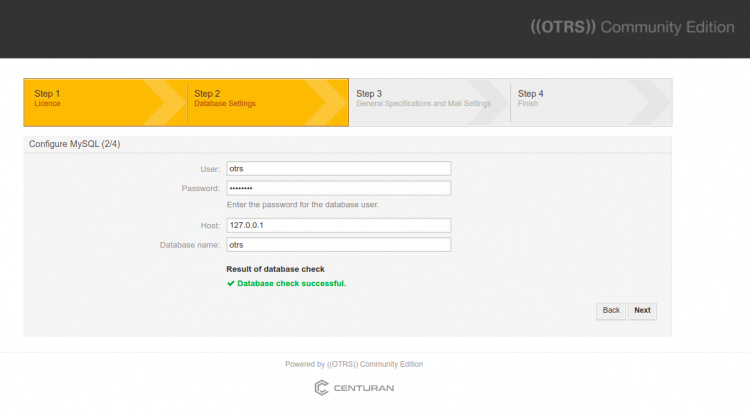Click the Database check successful message

tap(291, 283)
